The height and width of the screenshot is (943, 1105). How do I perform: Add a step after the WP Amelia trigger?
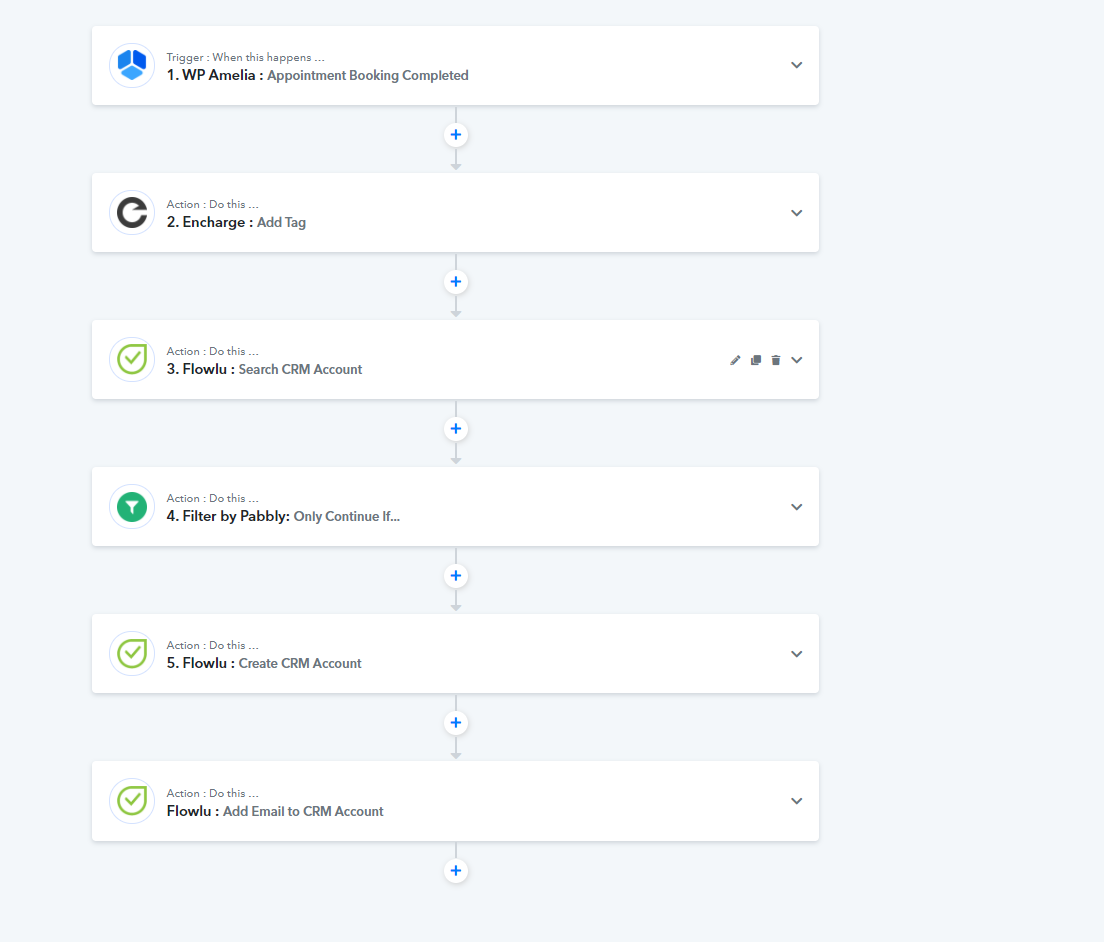pos(456,135)
